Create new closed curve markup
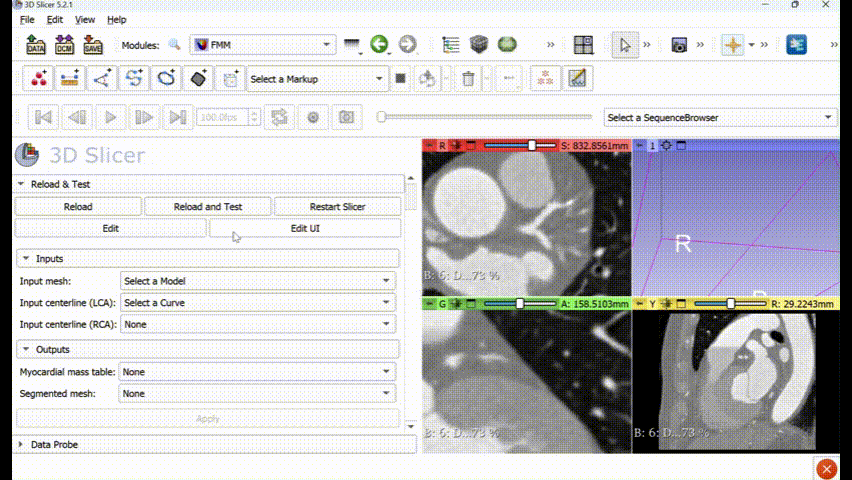852x480 pixels. point(166,79)
